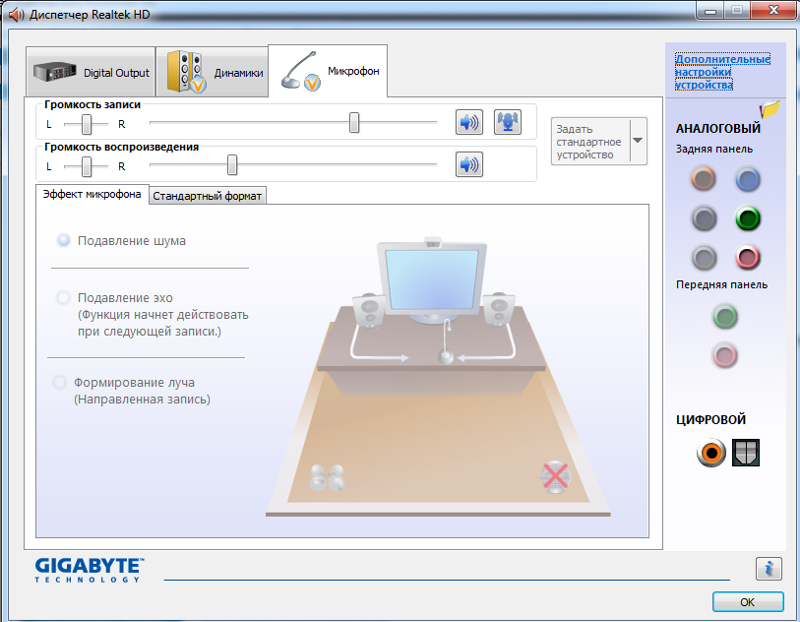
Task: Open the Стандартный формат tab
Action: tap(207, 196)
